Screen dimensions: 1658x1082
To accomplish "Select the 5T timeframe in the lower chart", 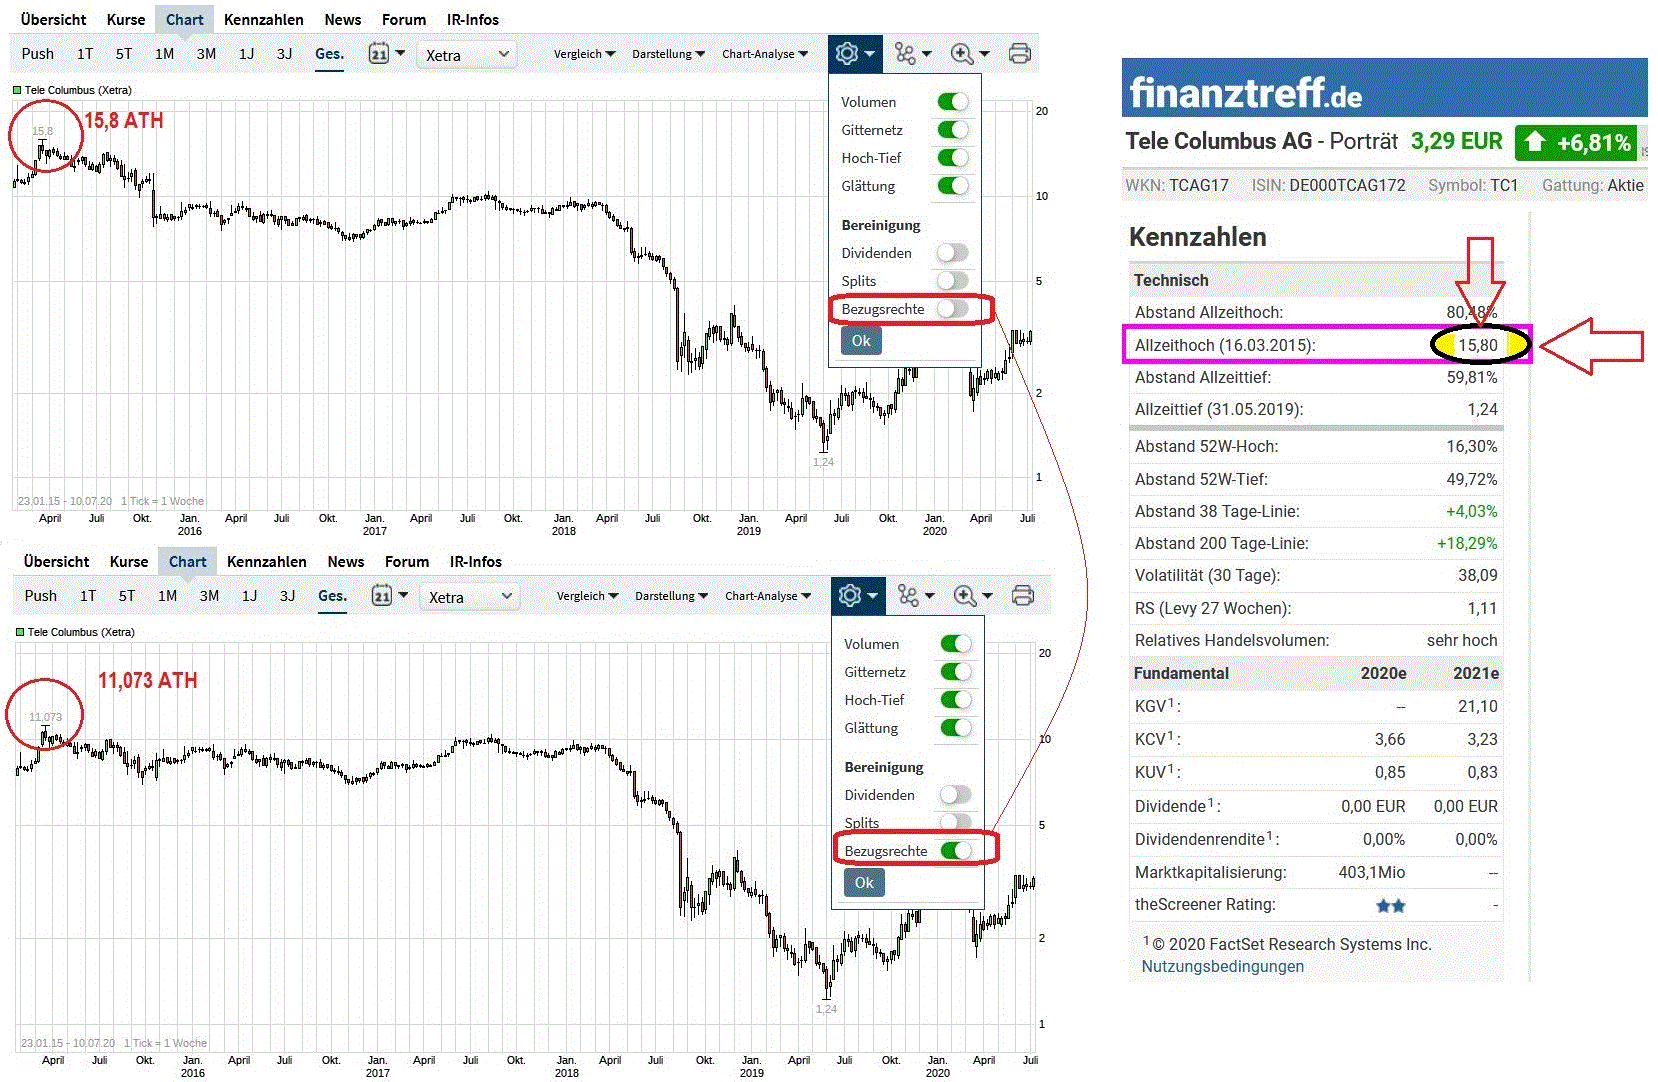I will coord(127,596).
